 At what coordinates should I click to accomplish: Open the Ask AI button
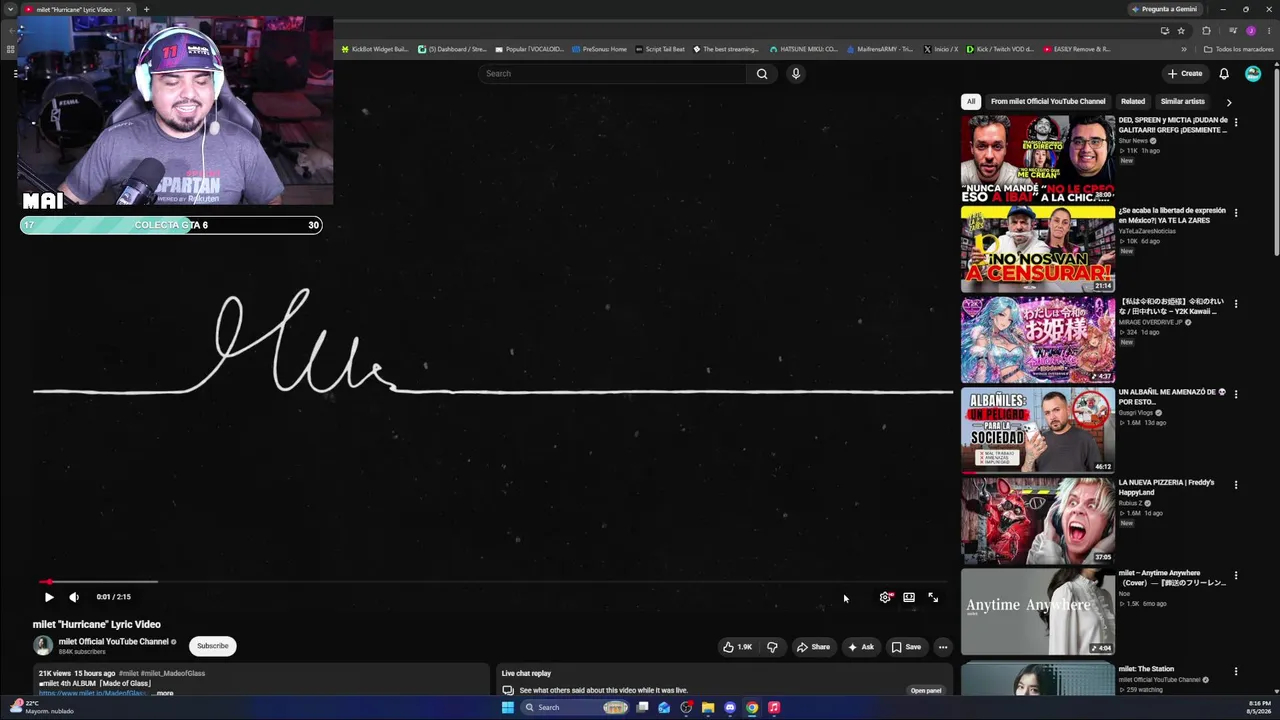click(860, 647)
